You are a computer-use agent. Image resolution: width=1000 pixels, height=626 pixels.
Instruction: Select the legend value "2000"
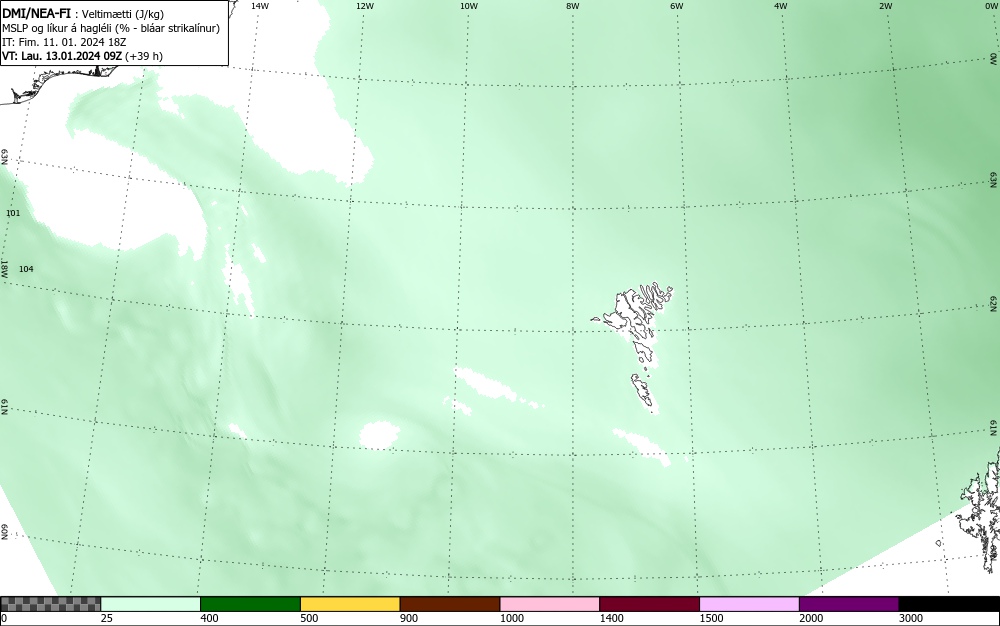(x=811, y=618)
